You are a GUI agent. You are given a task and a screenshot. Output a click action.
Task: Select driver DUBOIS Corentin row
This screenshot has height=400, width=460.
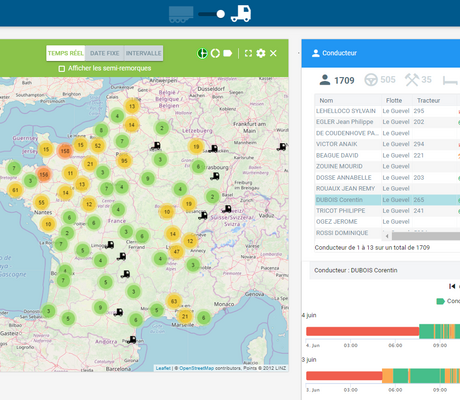pos(387,200)
